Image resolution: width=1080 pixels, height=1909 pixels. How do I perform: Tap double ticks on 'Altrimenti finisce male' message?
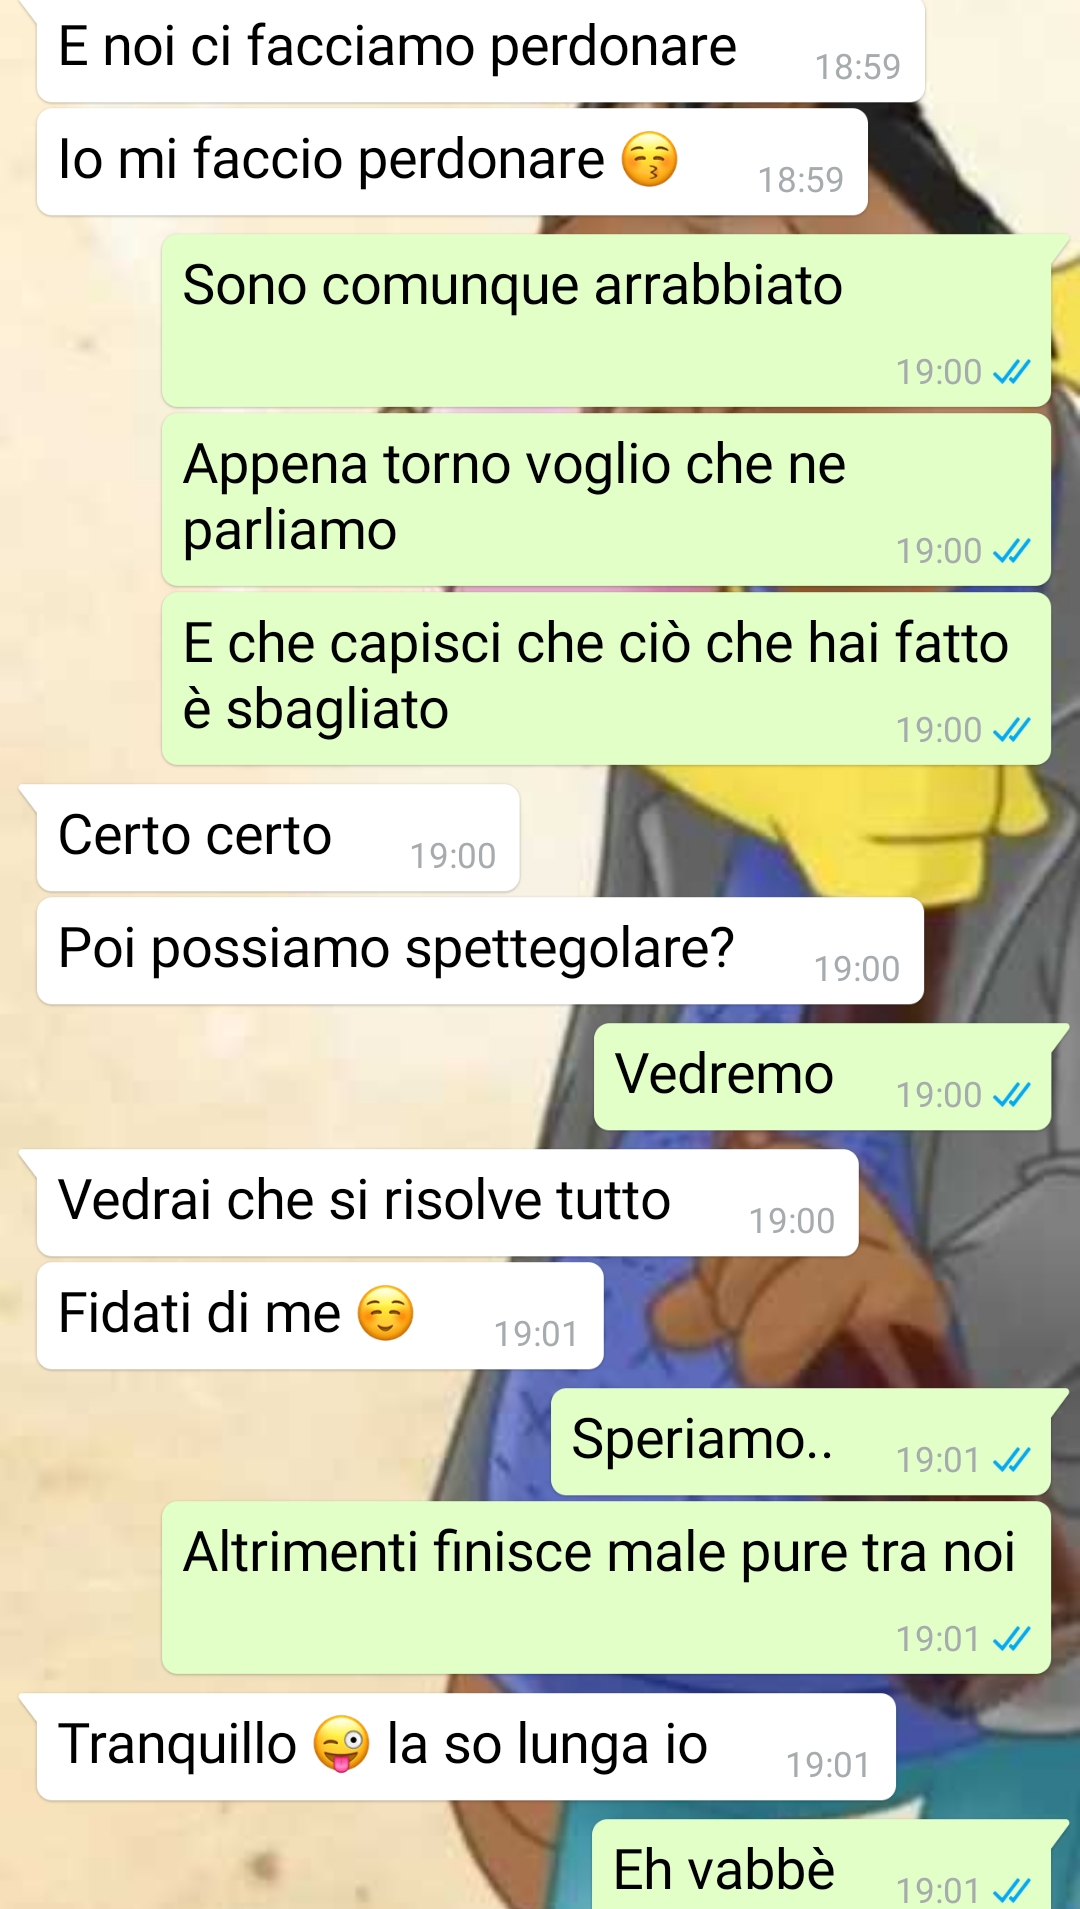pyautogui.click(x=1011, y=1640)
